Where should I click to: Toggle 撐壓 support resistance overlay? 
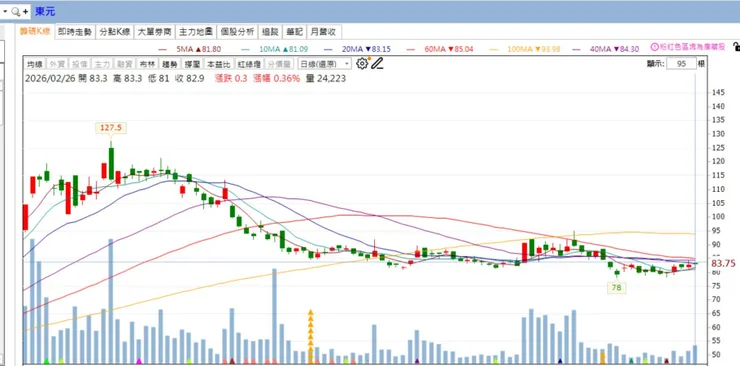point(192,64)
